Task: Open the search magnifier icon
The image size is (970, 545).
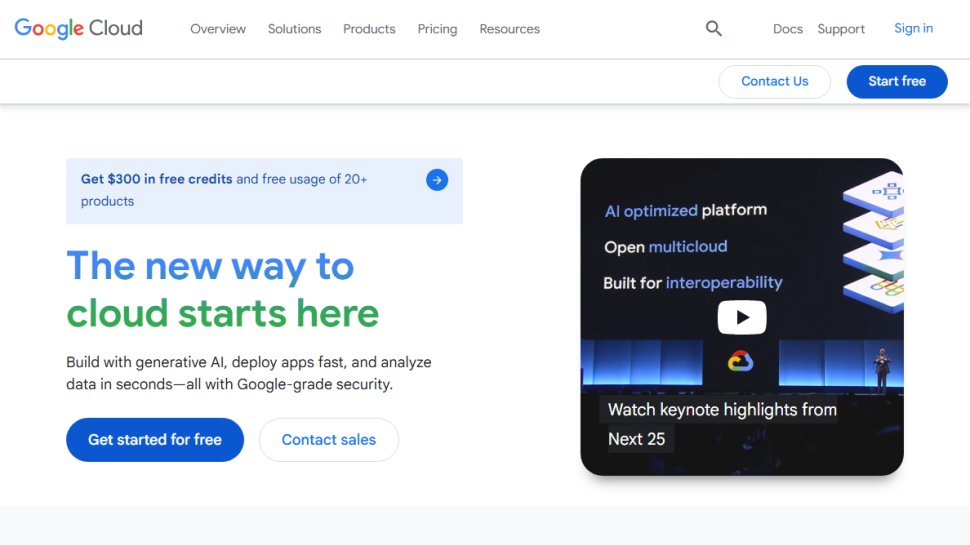Action: coord(713,28)
